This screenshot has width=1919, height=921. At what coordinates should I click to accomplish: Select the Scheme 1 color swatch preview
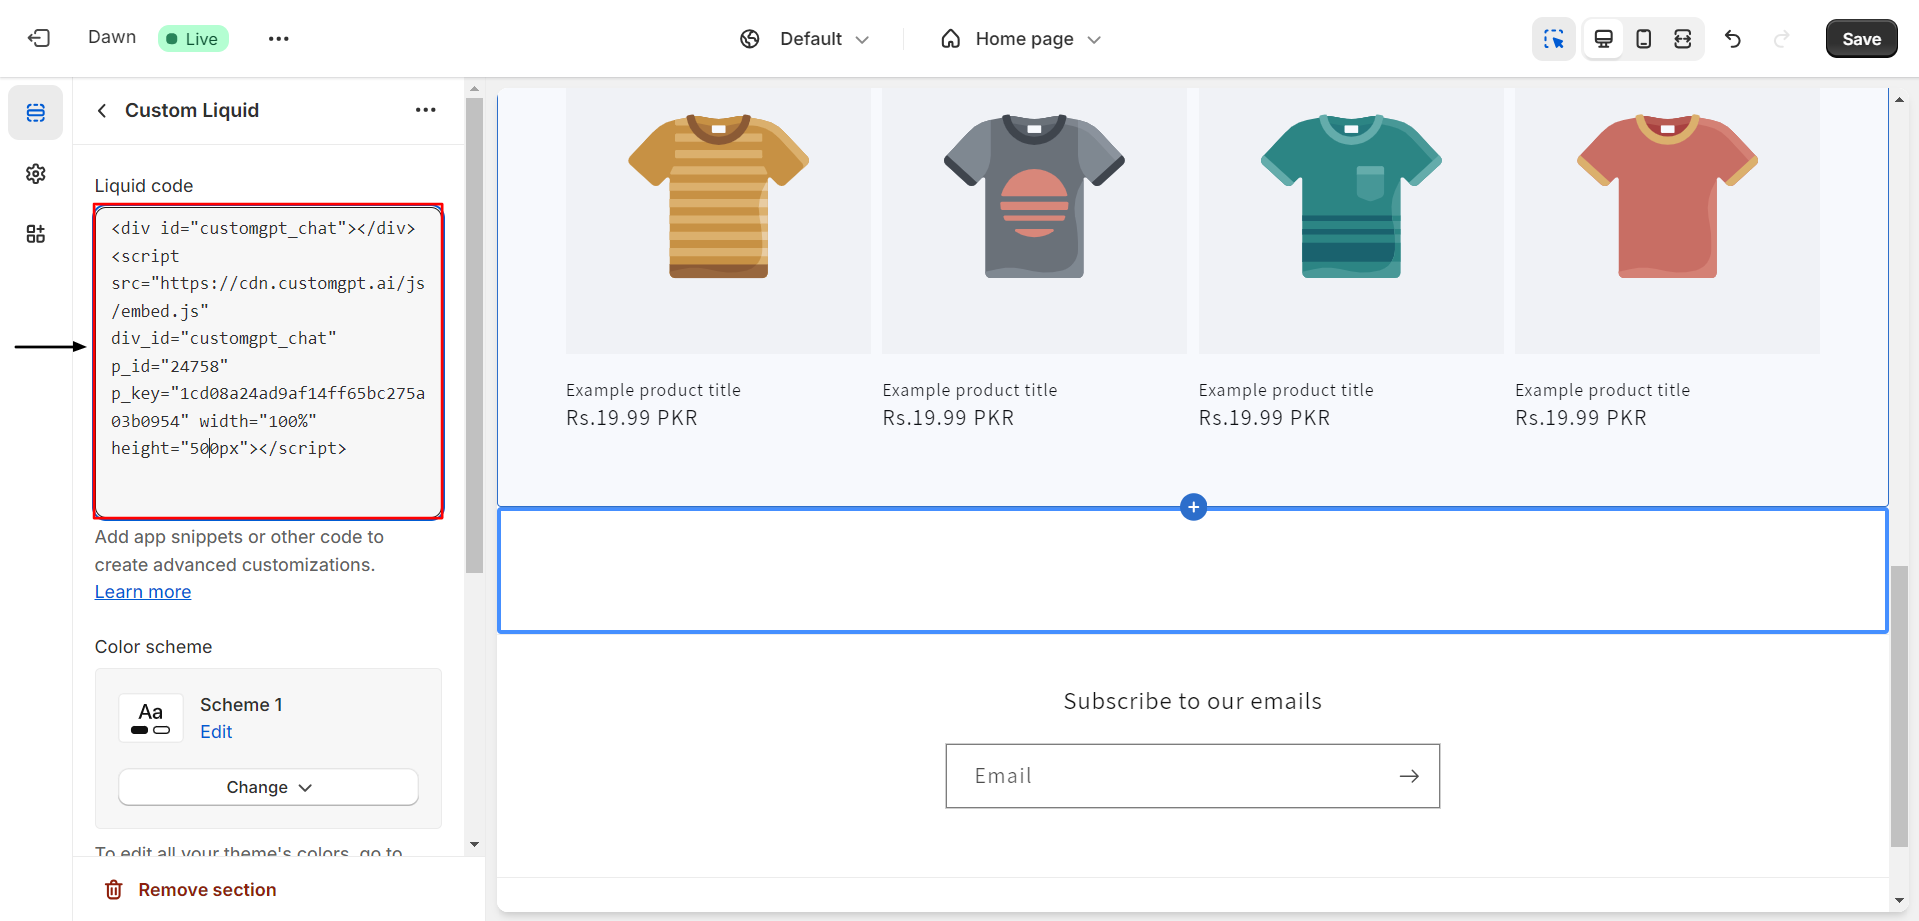pos(151,718)
